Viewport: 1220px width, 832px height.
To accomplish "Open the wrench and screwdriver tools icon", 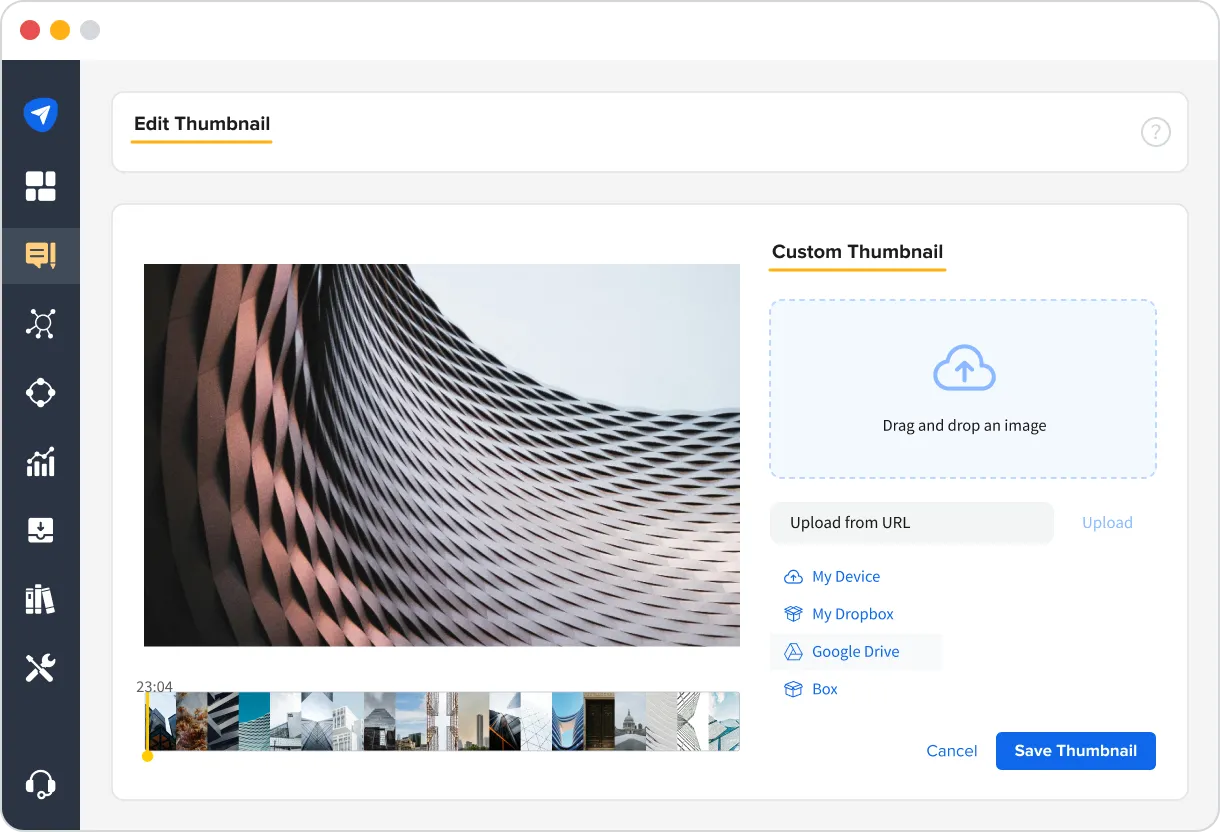I will [41, 668].
